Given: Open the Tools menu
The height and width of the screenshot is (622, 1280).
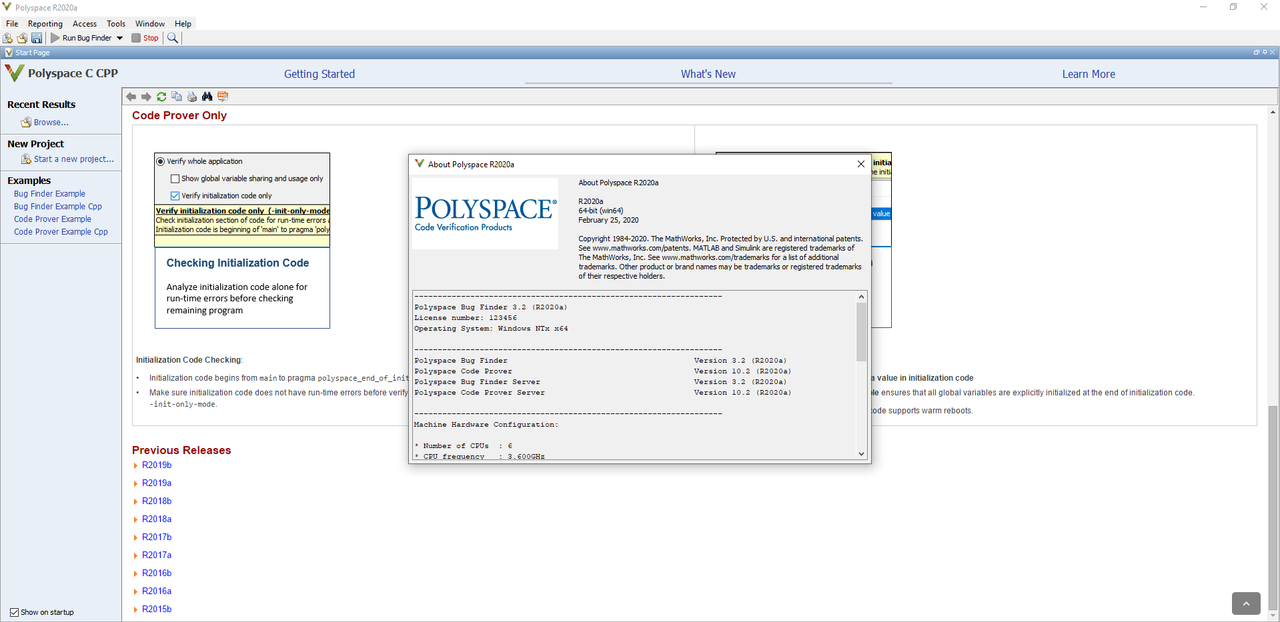Looking at the screenshot, I should pos(116,23).
